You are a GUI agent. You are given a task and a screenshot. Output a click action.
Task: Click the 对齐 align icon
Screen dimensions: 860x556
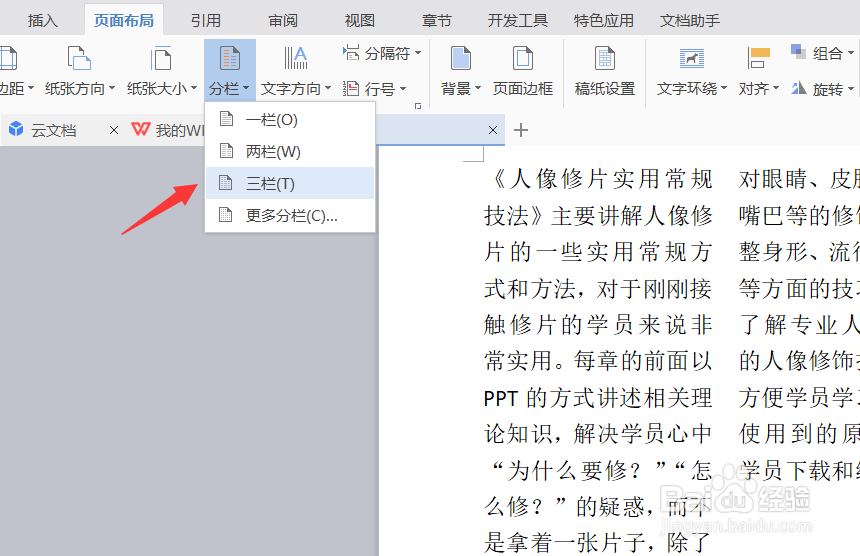pos(759,58)
